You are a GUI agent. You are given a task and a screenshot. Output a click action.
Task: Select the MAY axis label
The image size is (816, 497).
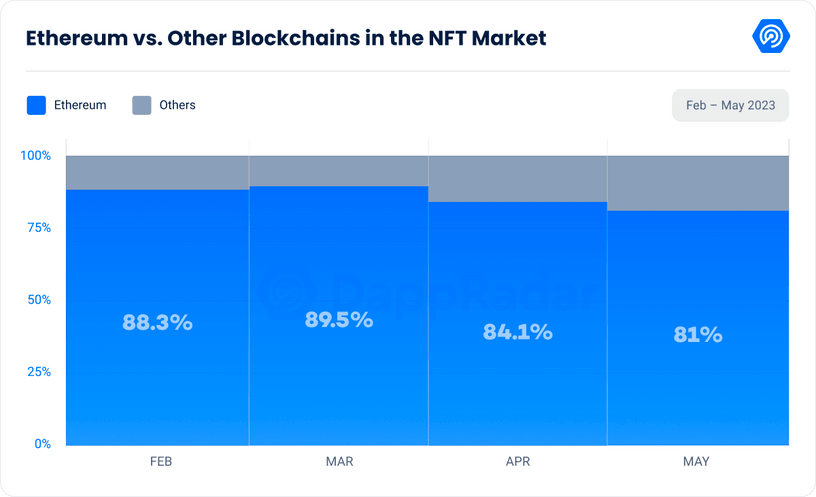(x=697, y=462)
